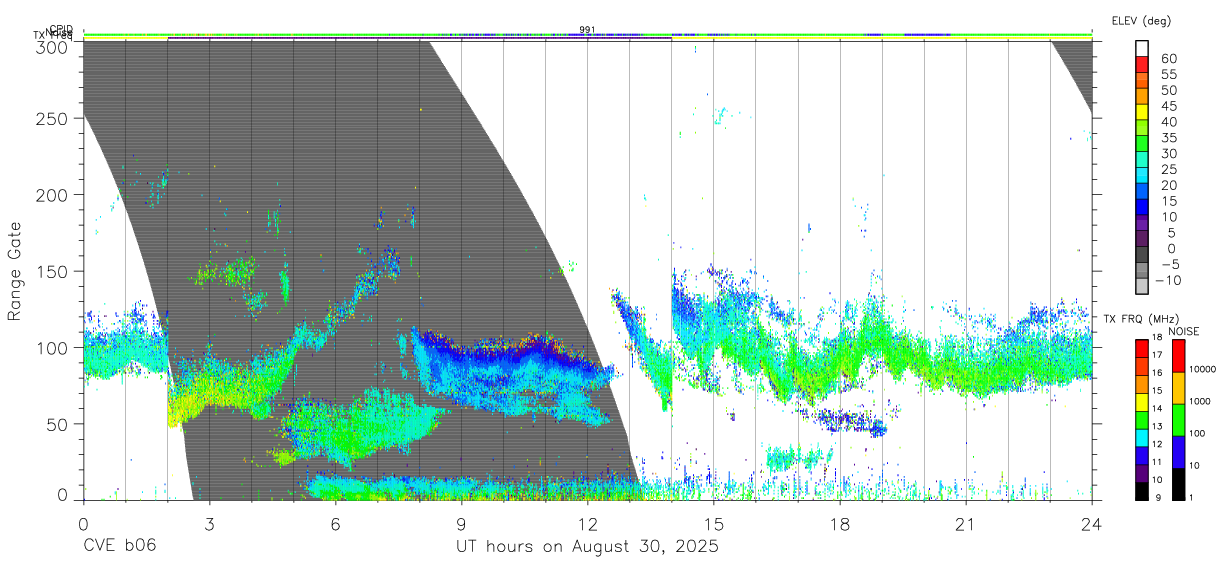
Task: Click the blue 15–20 ELEV color swatch
Action: pos(1141,192)
